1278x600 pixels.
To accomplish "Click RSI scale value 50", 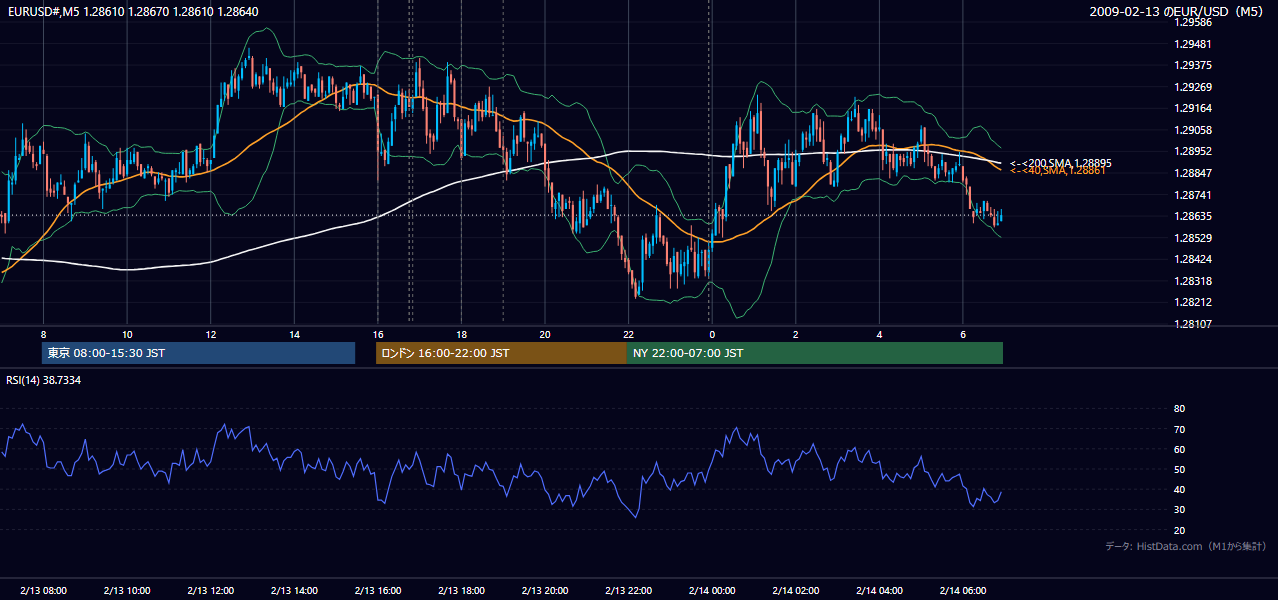I will 1179,469.
